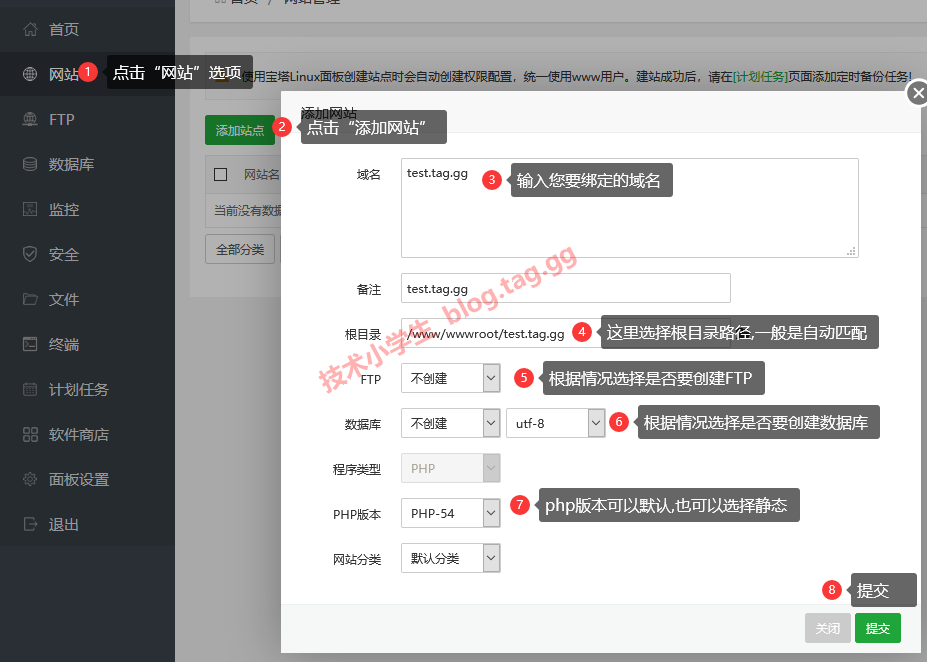The image size is (927, 662).
Task: Click the database sidebar icon
Action: click(x=30, y=164)
